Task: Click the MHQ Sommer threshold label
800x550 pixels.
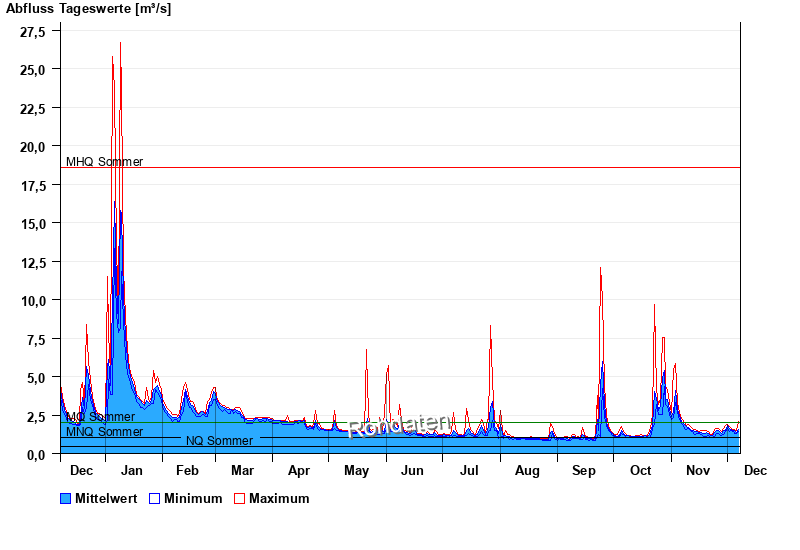Action: (104, 161)
